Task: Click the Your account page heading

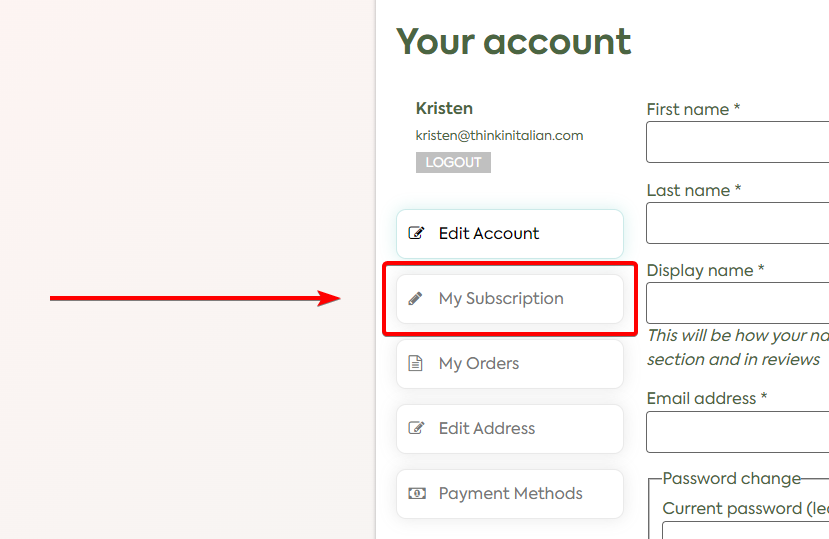Action: [513, 41]
